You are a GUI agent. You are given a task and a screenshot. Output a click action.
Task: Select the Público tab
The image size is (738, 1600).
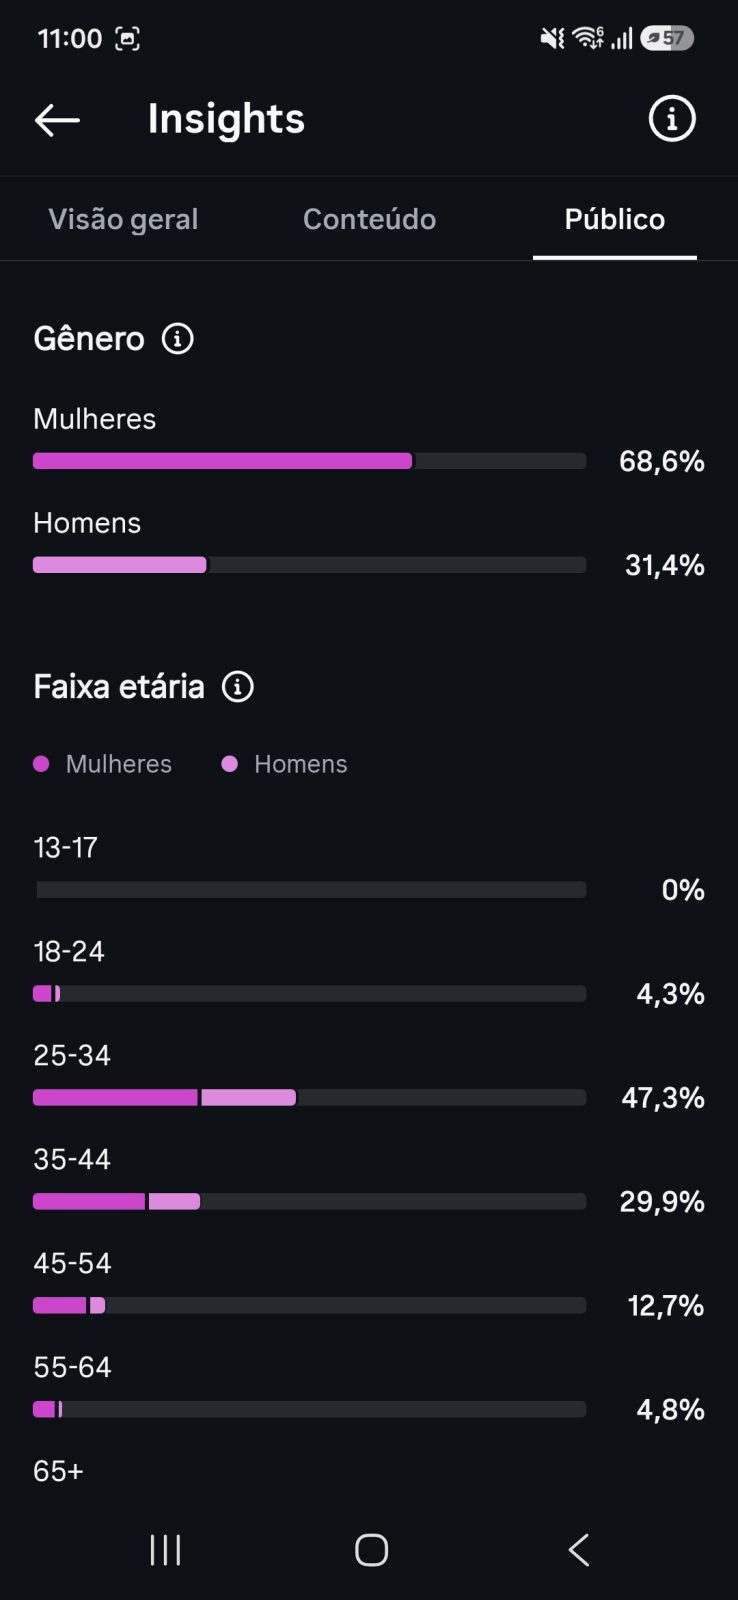[x=614, y=219]
